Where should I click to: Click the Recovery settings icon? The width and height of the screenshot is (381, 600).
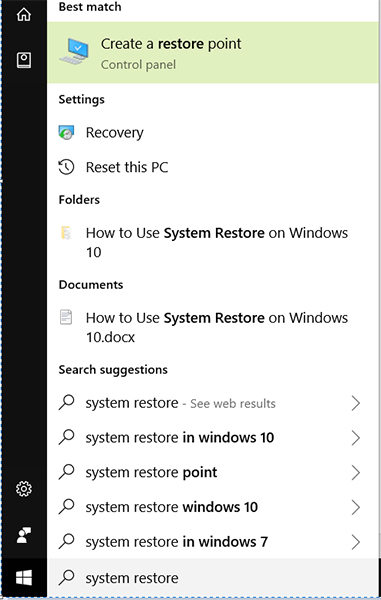point(66,133)
